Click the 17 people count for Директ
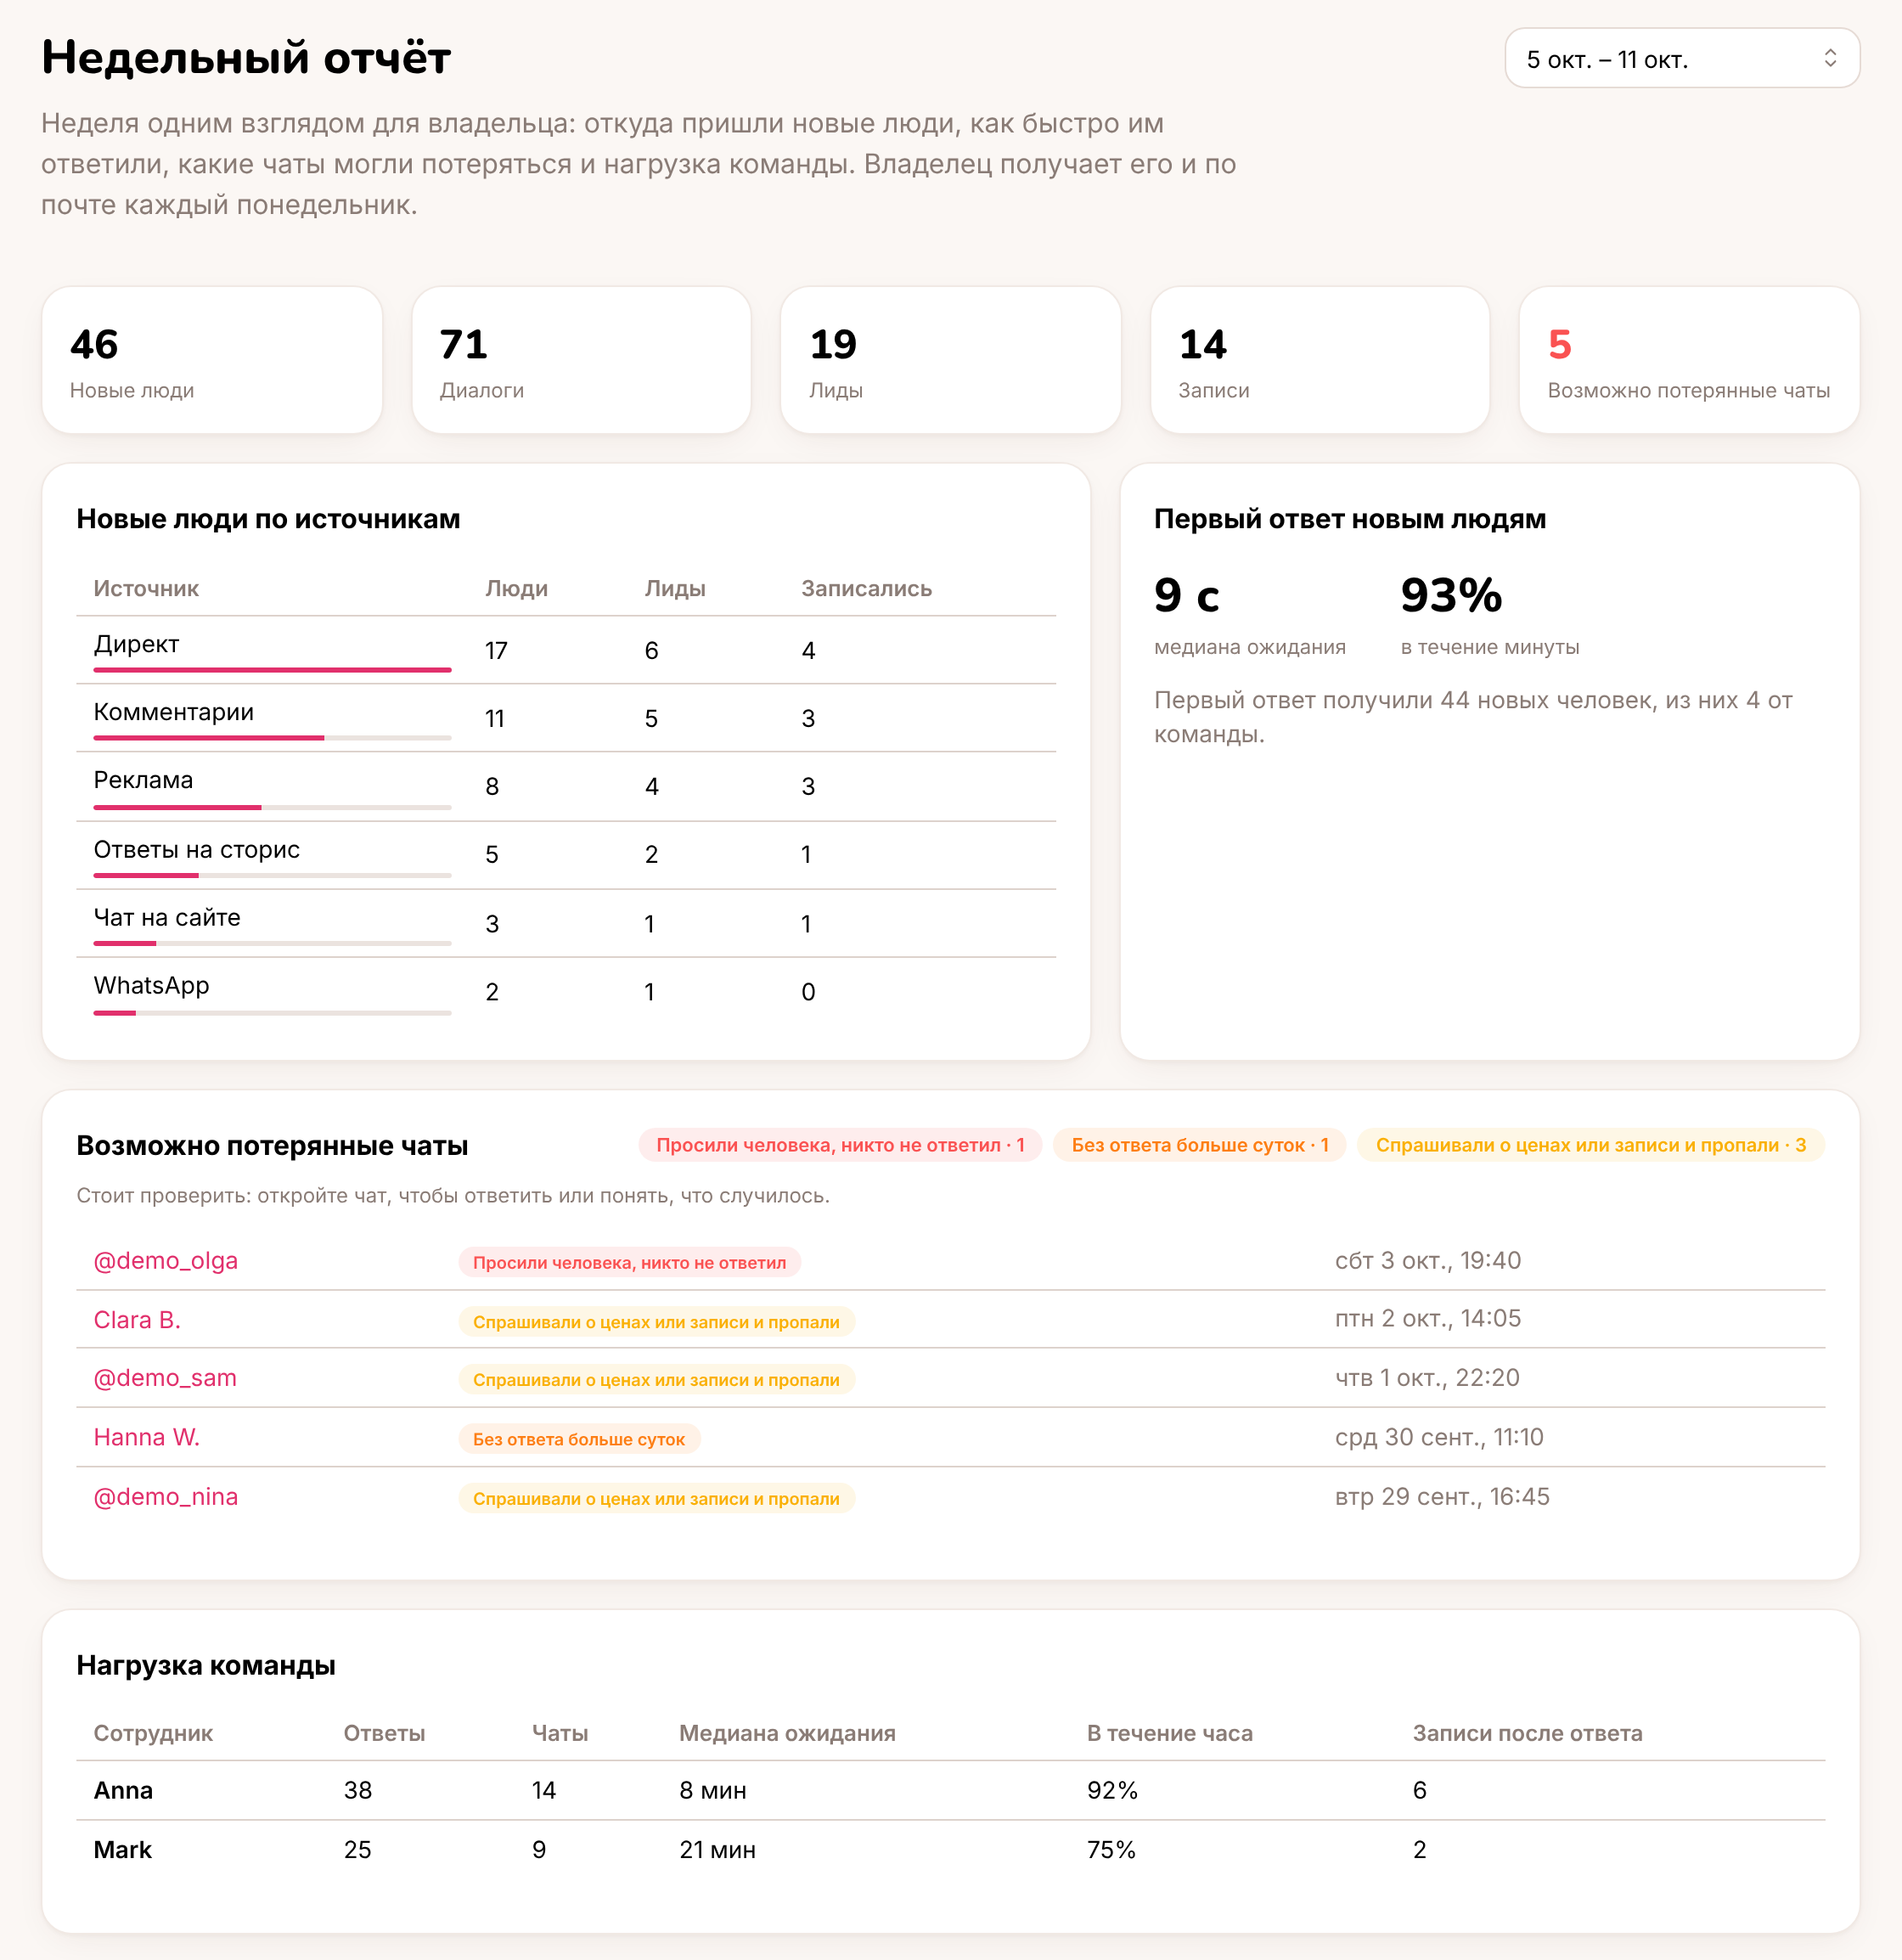Viewport: 1902px width, 1960px height. click(x=496, y=651)
